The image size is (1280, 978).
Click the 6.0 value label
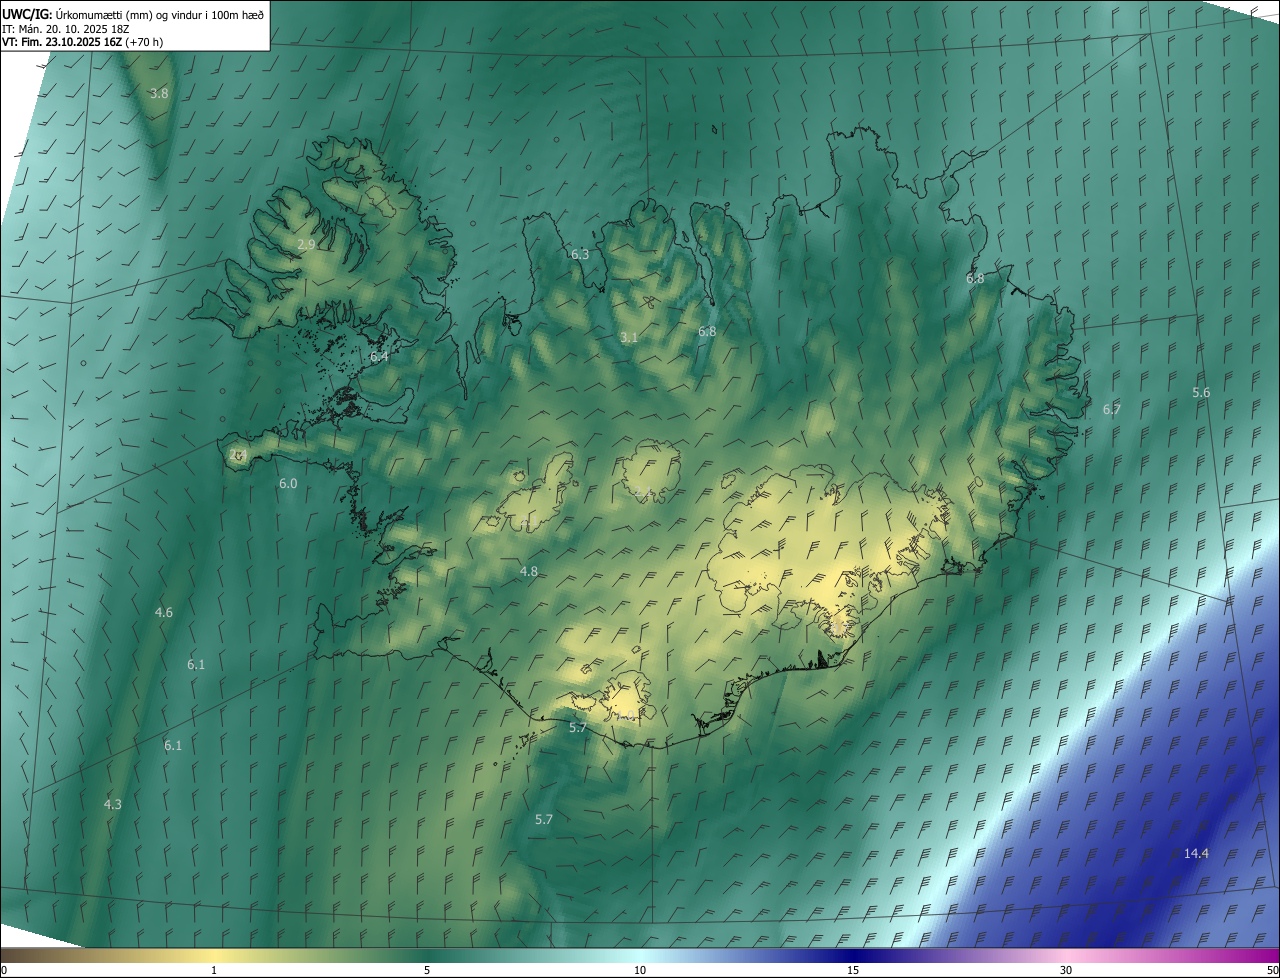tap(288, 484)
